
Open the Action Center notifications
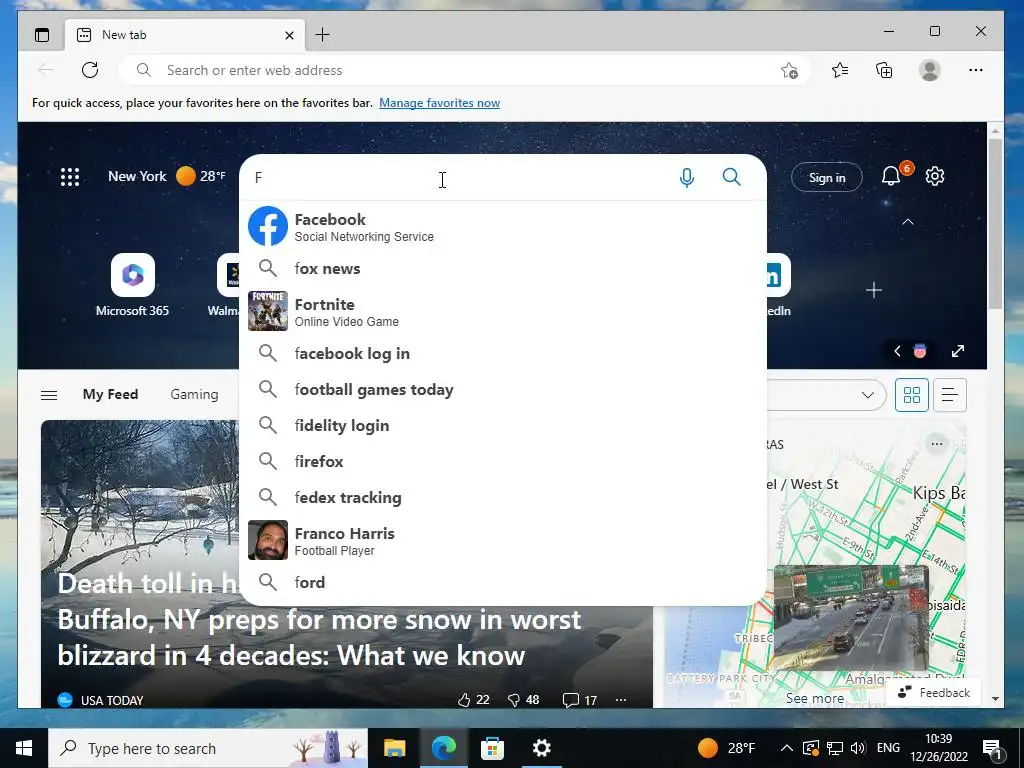click(992, 748)
